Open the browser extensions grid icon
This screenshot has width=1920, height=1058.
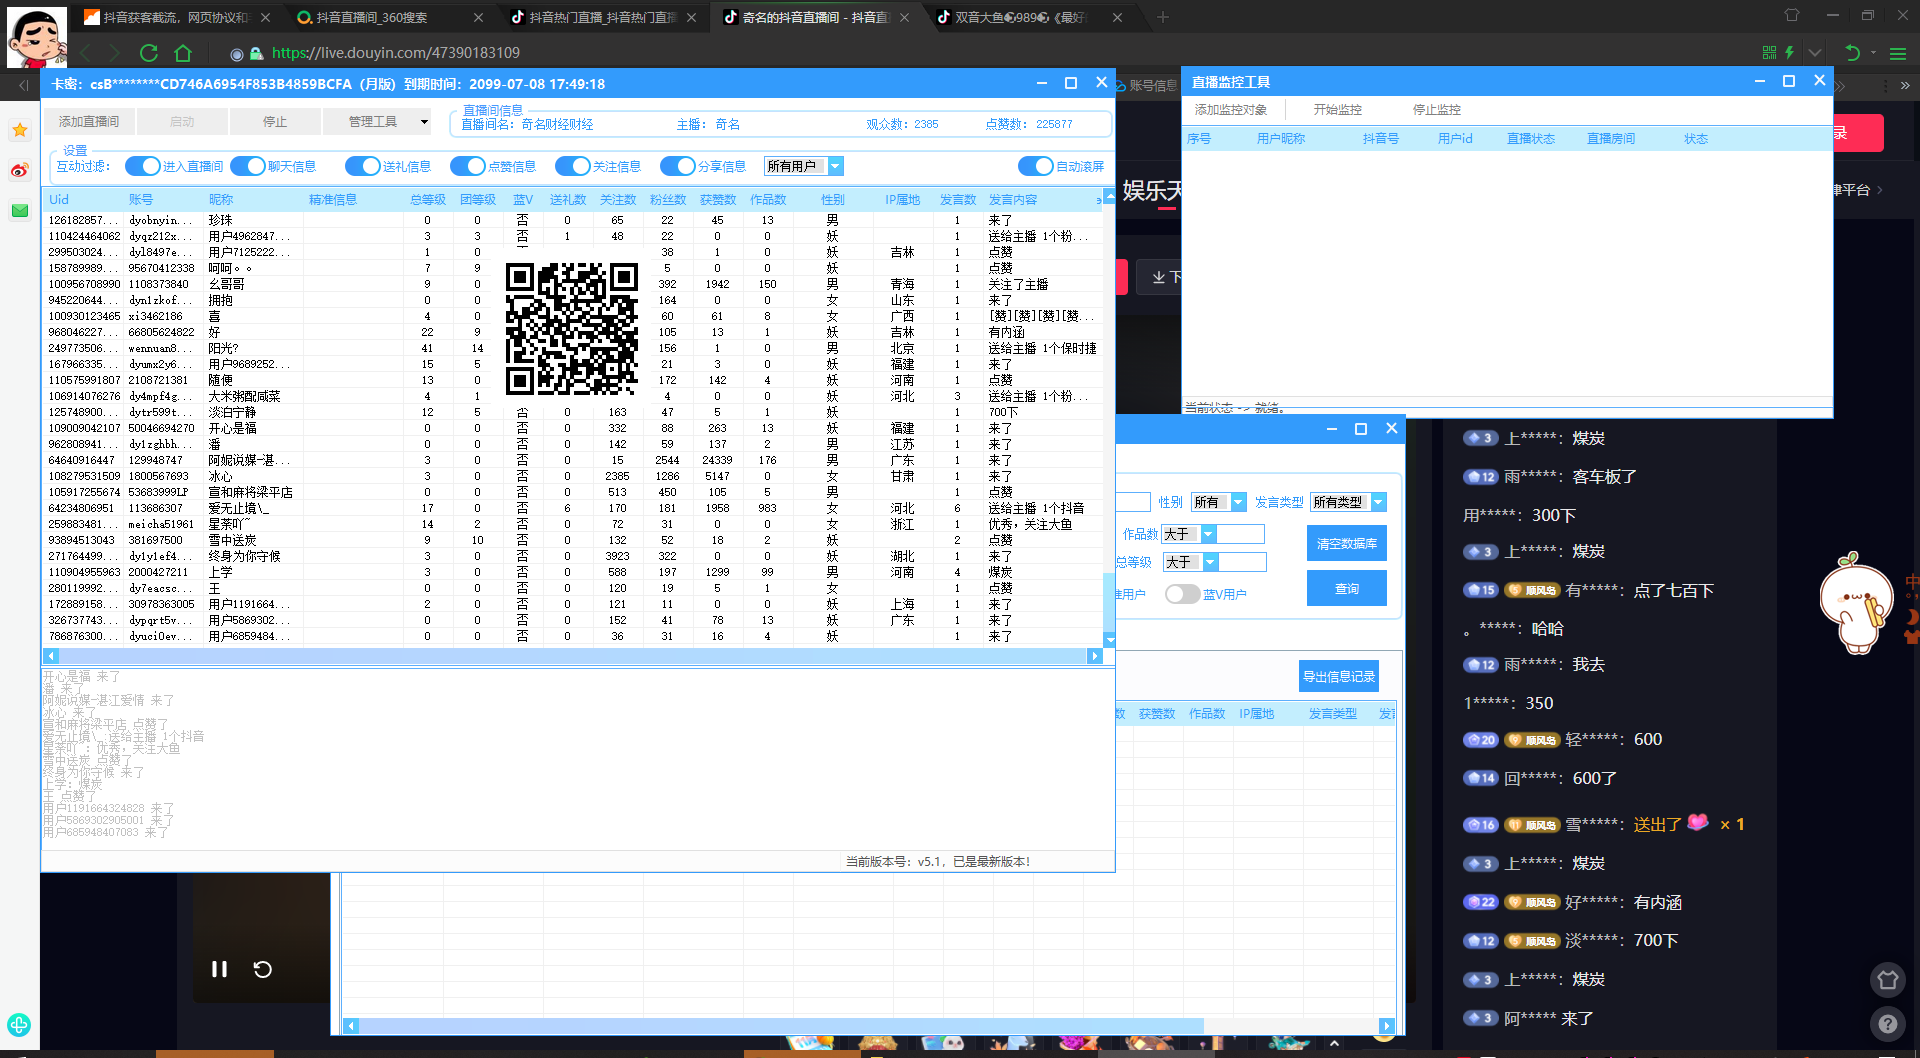1769,53
